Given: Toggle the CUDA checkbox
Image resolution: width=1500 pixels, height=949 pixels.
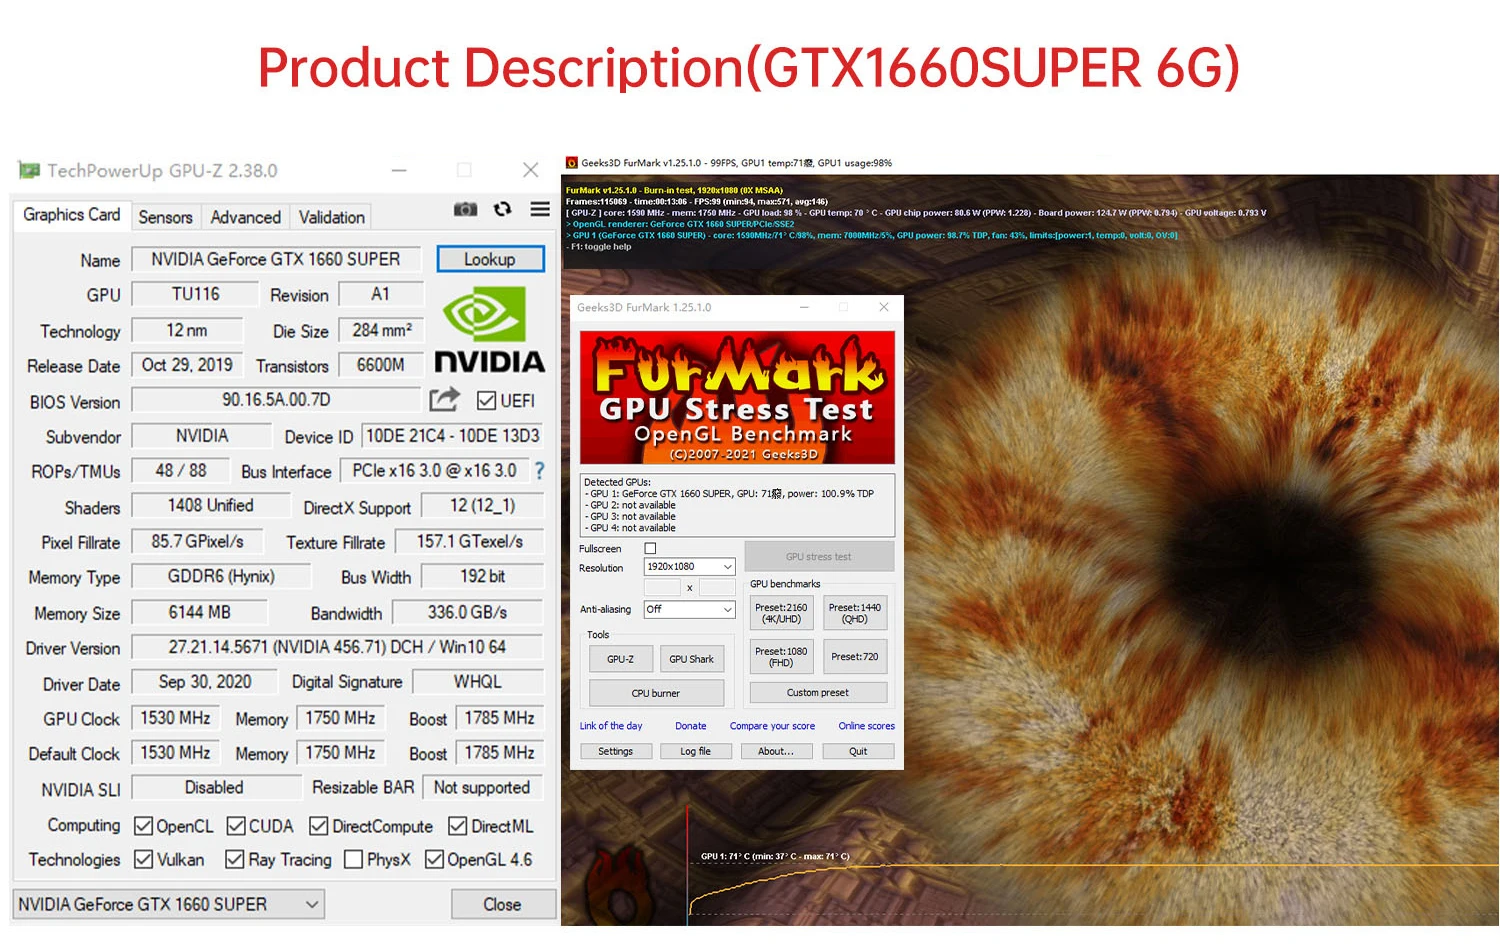Looking at the screenshot, I should [236, 826].
